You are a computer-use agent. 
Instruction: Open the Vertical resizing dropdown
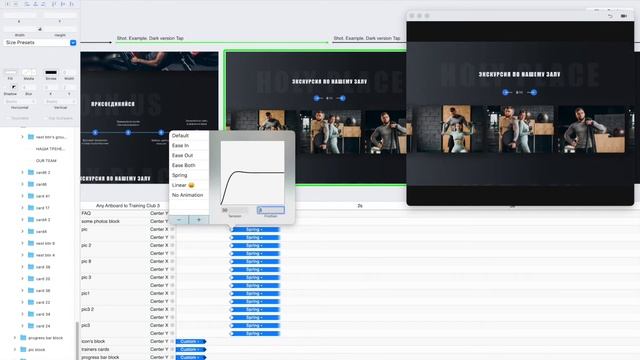[x=60, y=102]
